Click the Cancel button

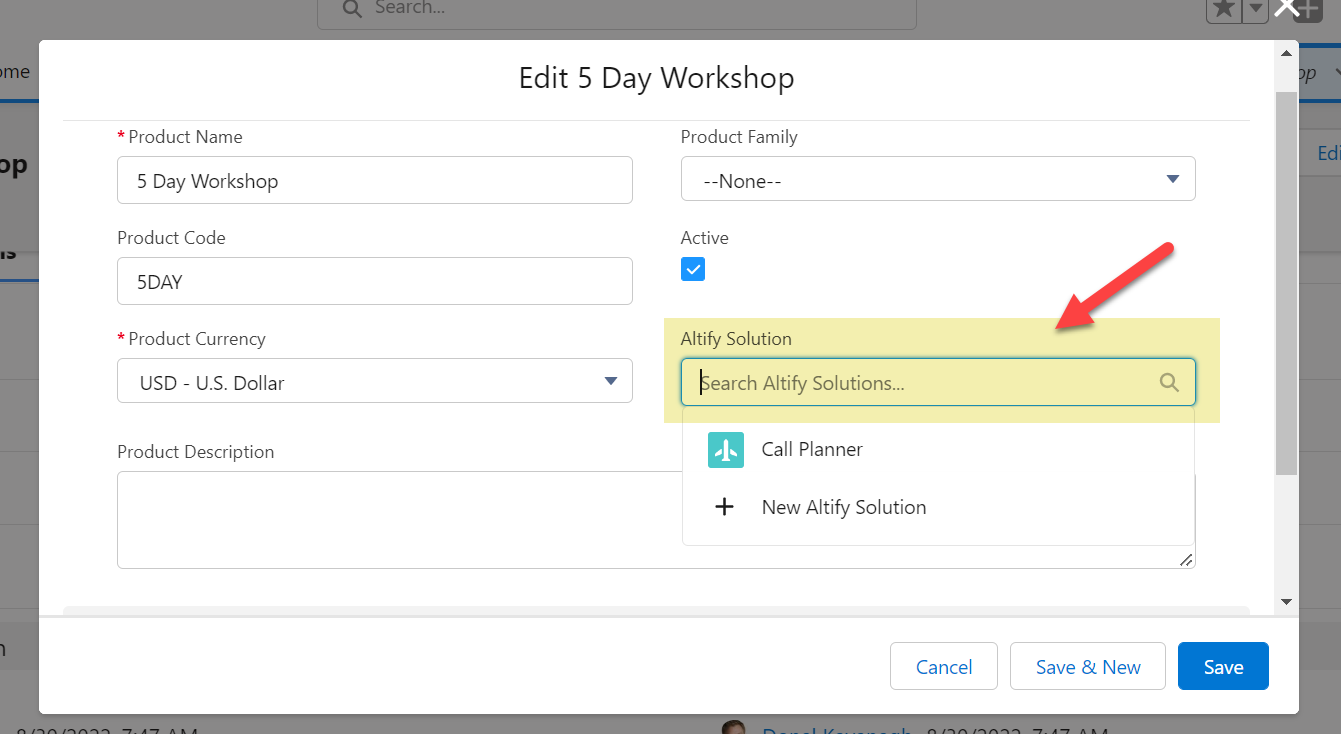[x=944, y=667]
